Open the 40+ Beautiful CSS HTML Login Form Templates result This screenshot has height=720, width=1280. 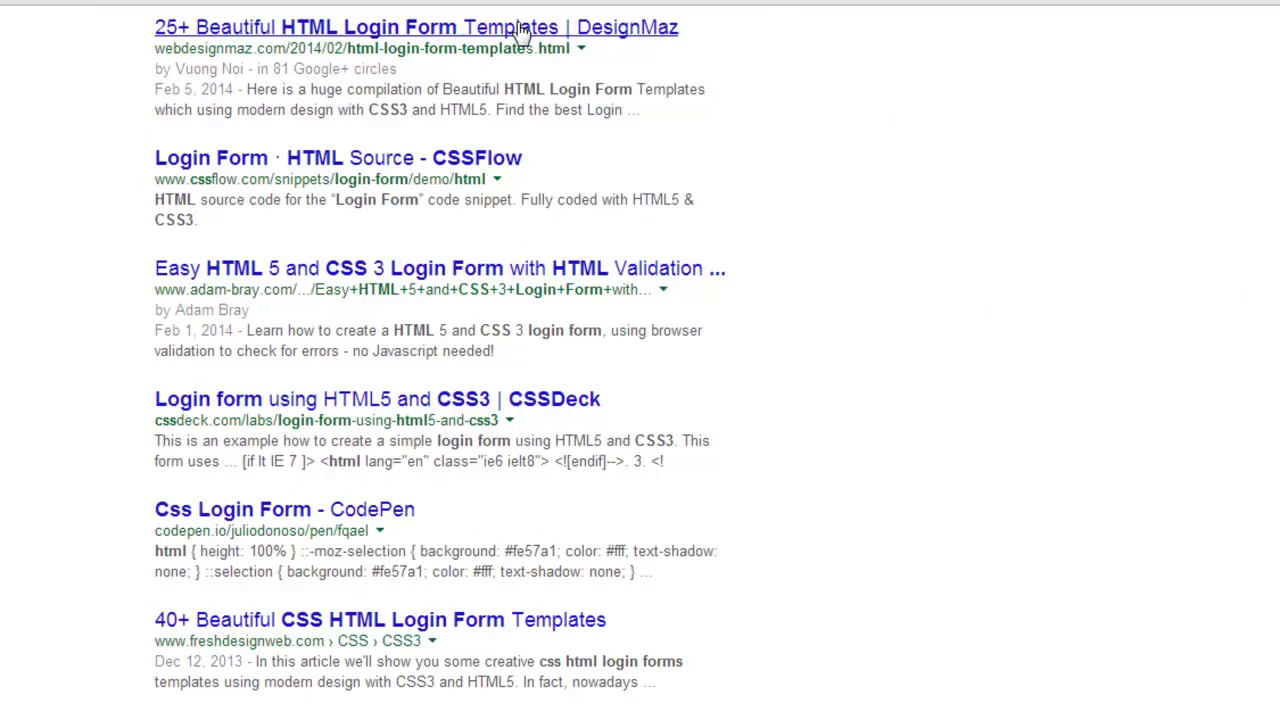coord(380,620)
